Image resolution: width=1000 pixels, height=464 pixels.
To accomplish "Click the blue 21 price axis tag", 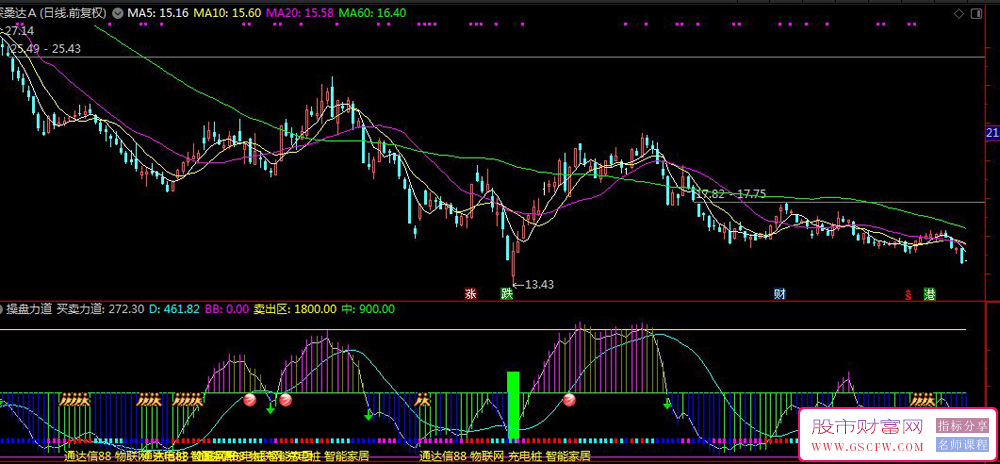I will 992,133.
